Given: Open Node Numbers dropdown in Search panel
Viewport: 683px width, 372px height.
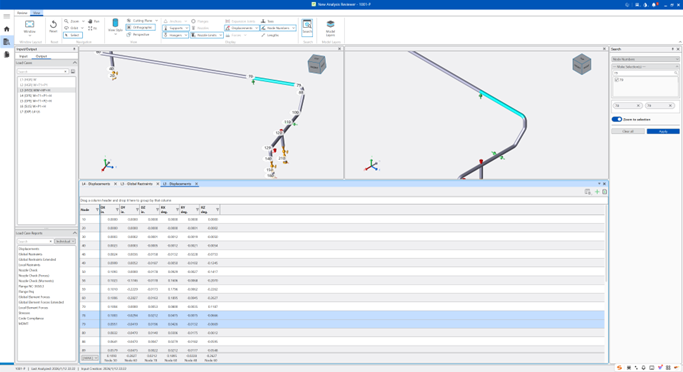Looking at the screenshot, I should pos(645,59).
